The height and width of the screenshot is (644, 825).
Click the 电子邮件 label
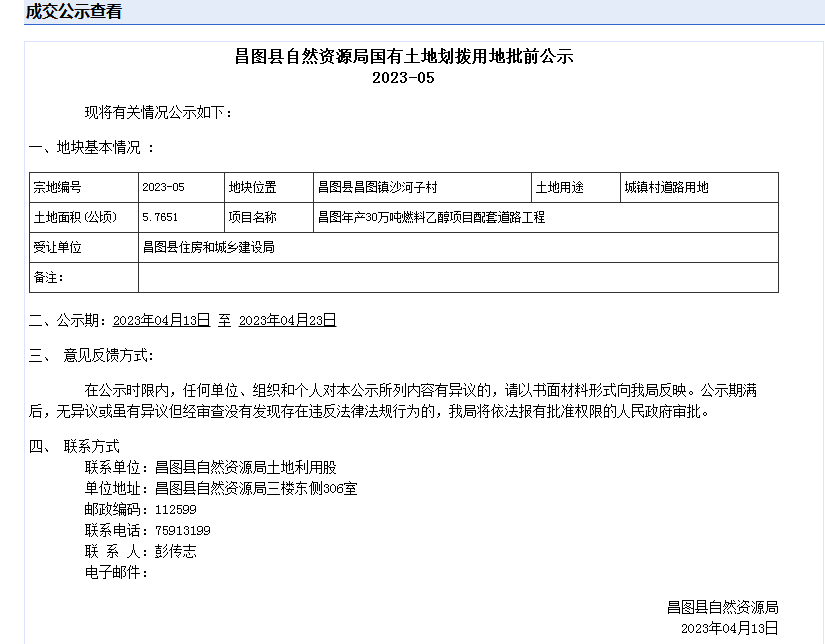[116, 572]
